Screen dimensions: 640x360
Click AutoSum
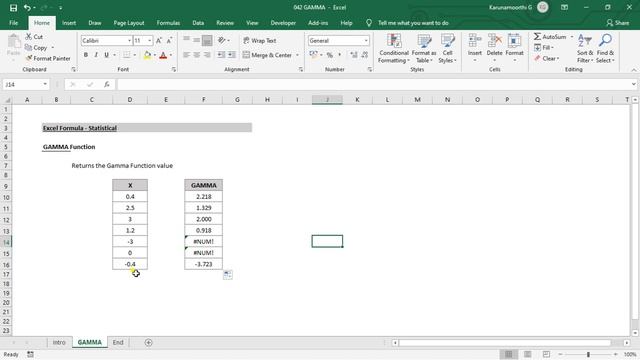[x=550, y=37]
